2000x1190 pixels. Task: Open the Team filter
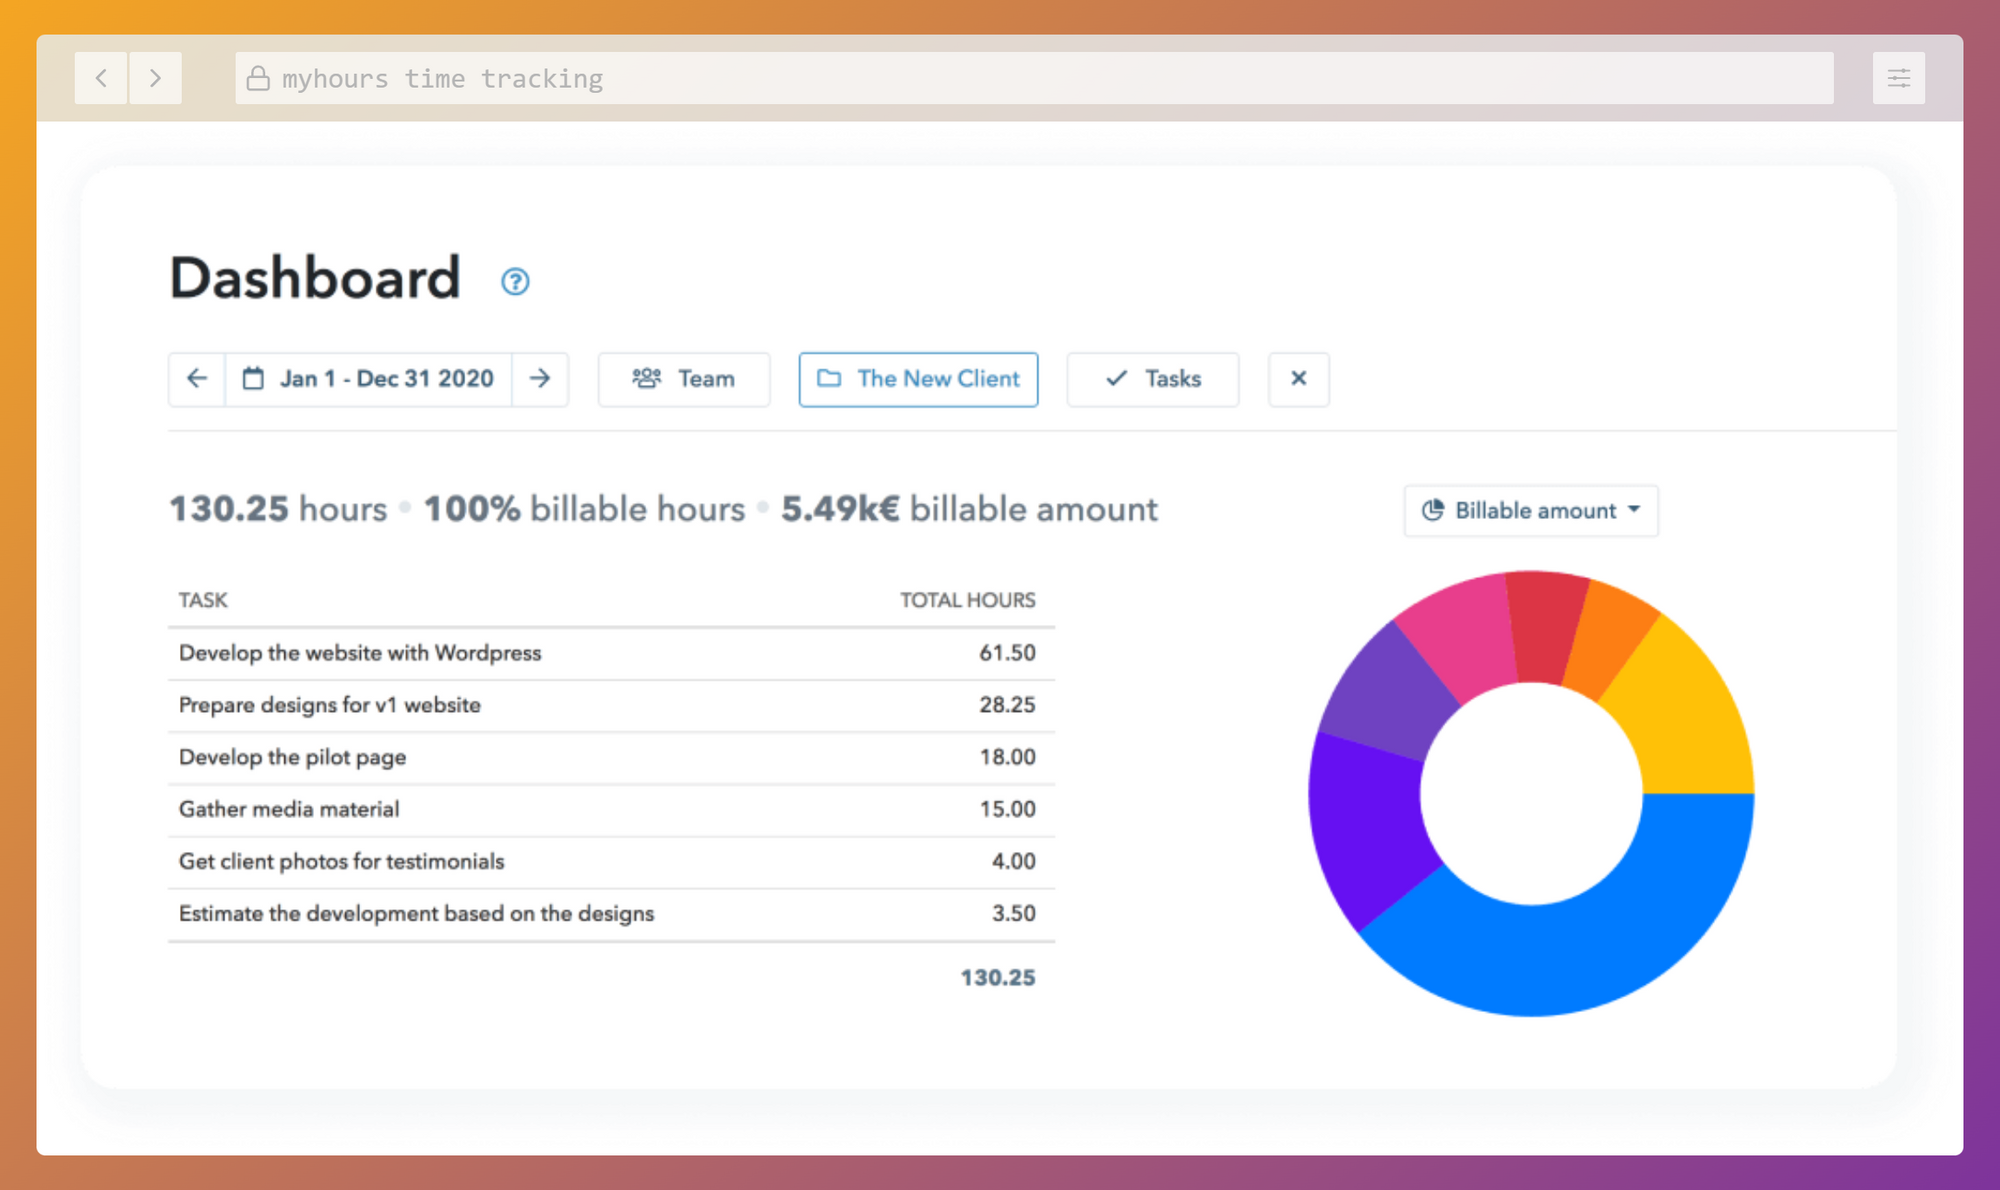point(684,379)
